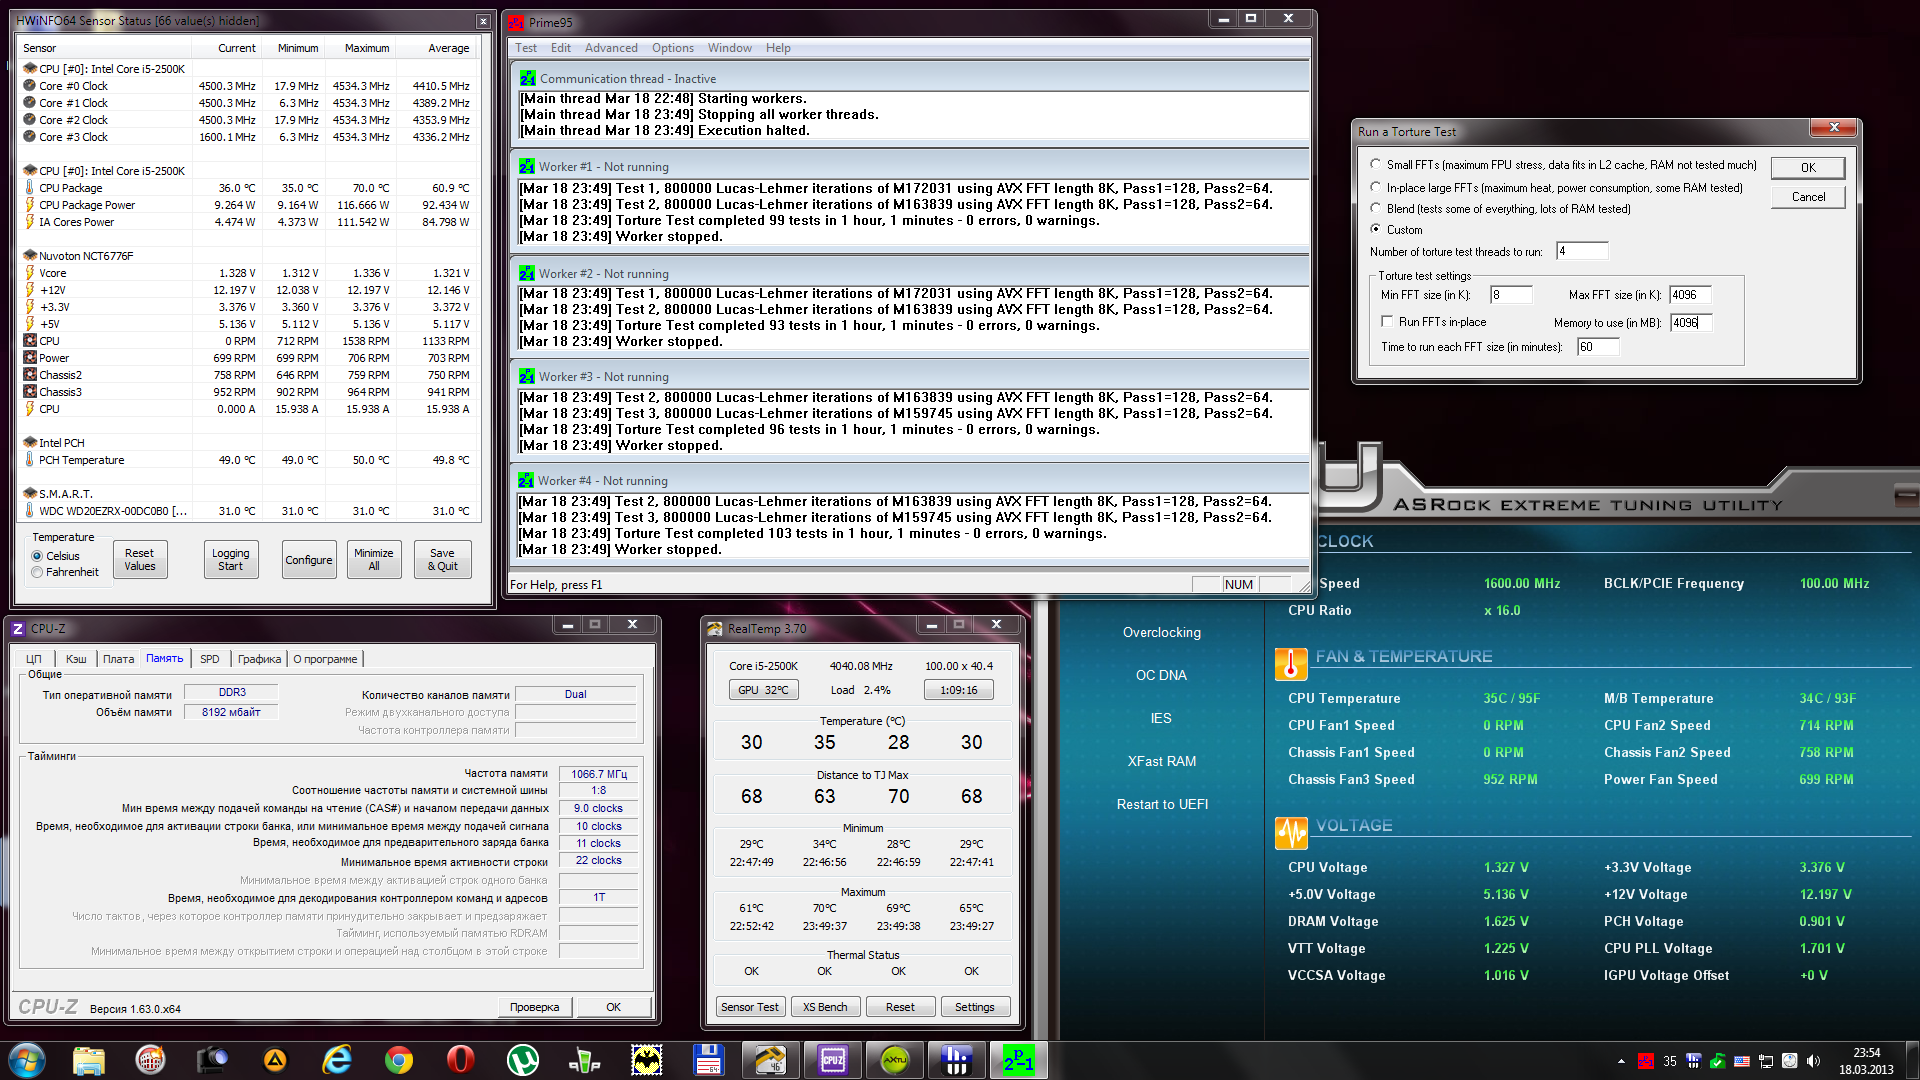Launch Opera browser from the taskbar
The image size is (1920, 1080).
tap(460, 1060)
